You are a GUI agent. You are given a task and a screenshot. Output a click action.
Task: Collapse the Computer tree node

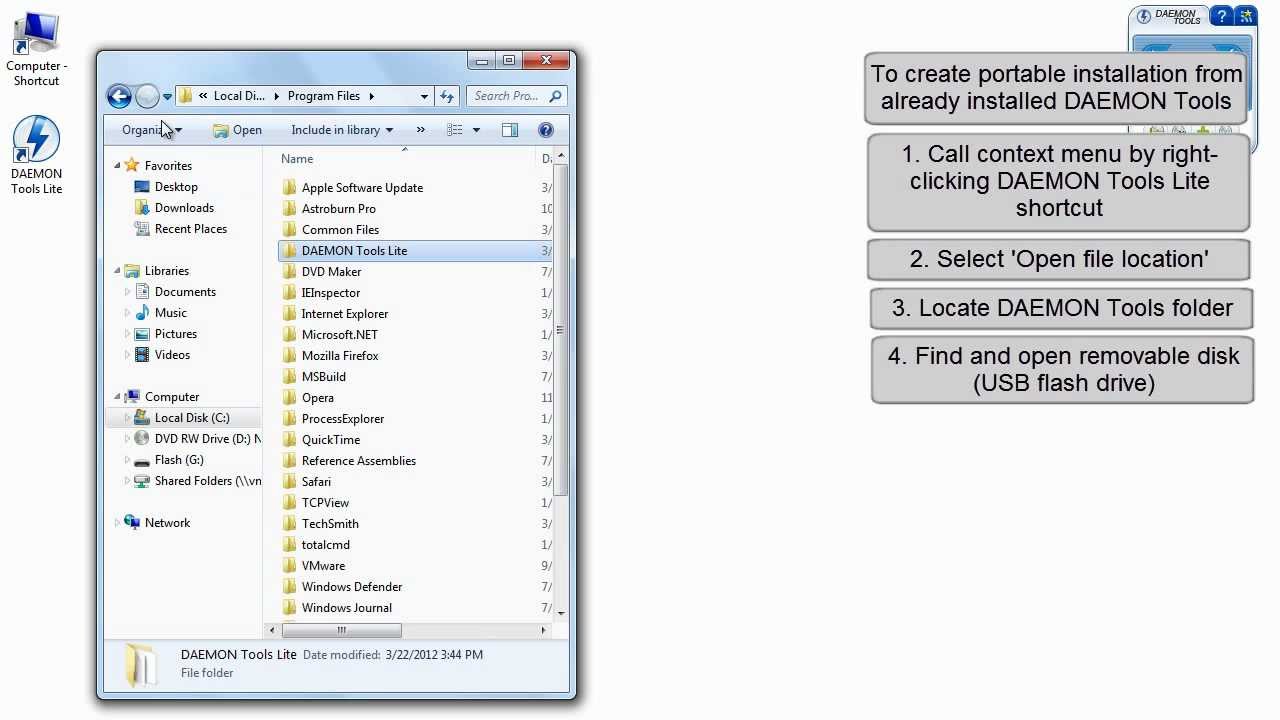coord(117,397)
